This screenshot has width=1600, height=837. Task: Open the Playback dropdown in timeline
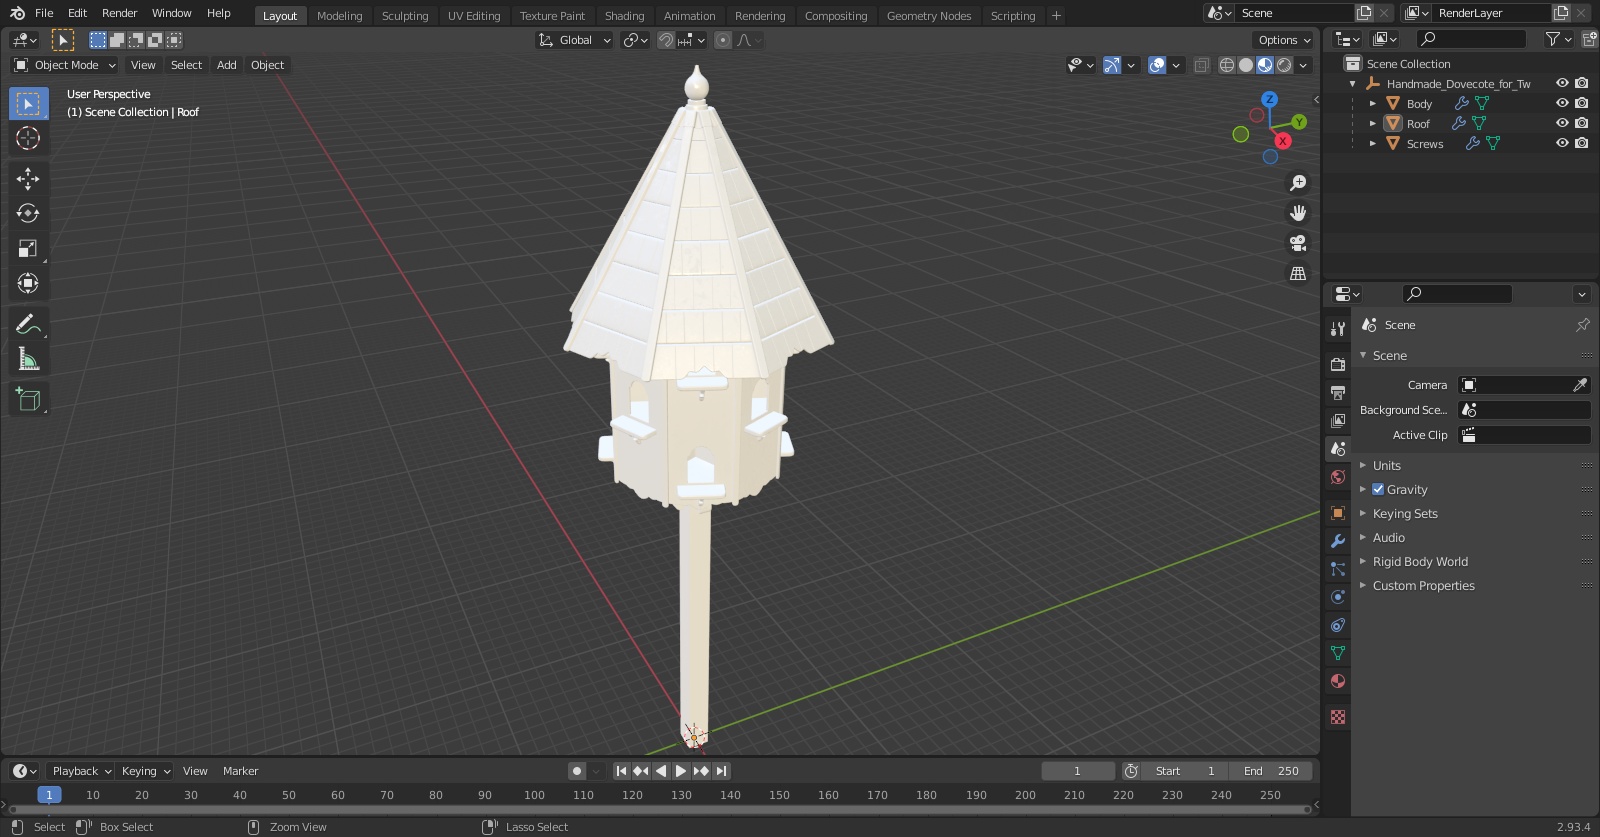coord(81,771)
